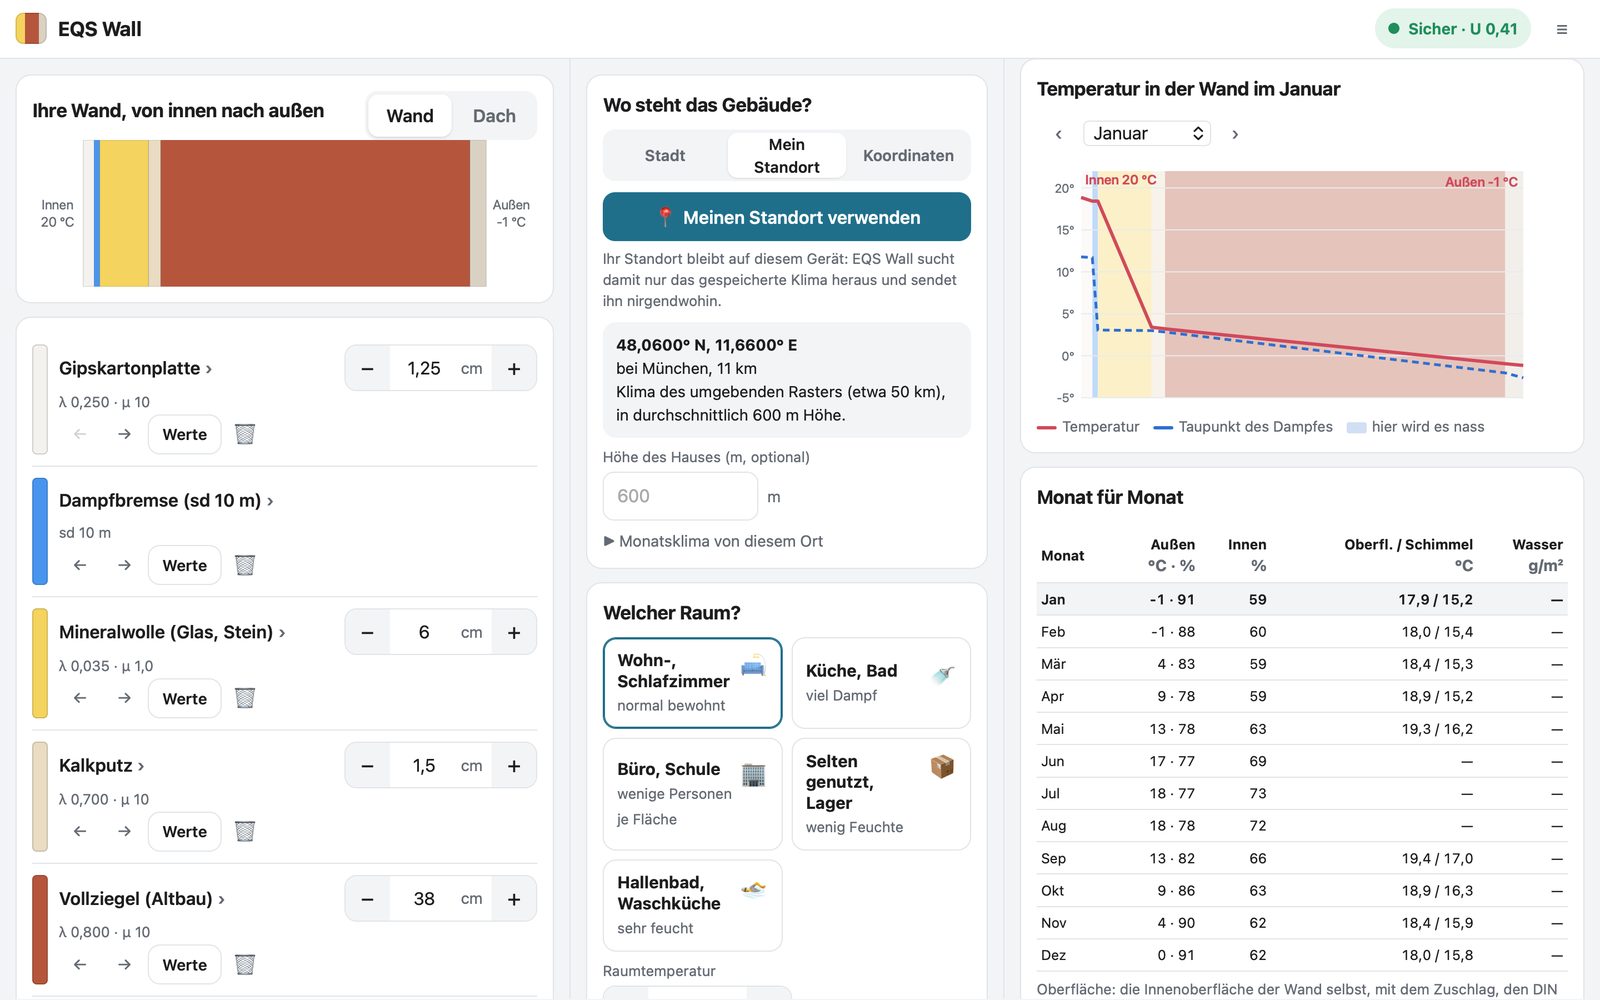Switch location mode to Koordinaten tab
Screen dimensions: 1600x1000
click(x=908, y=156)
